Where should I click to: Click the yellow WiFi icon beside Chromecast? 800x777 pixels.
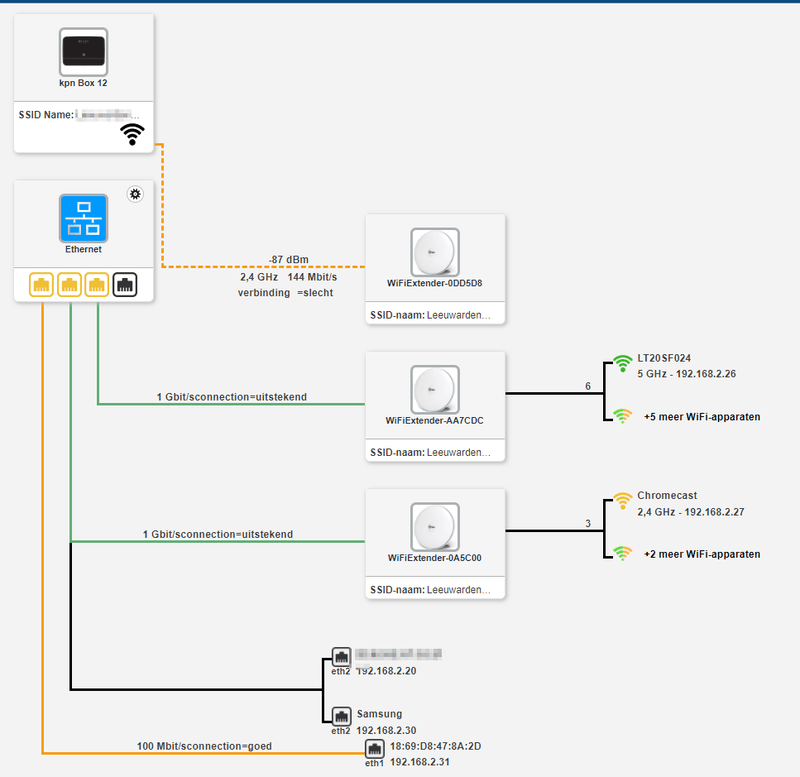point(622,500)
